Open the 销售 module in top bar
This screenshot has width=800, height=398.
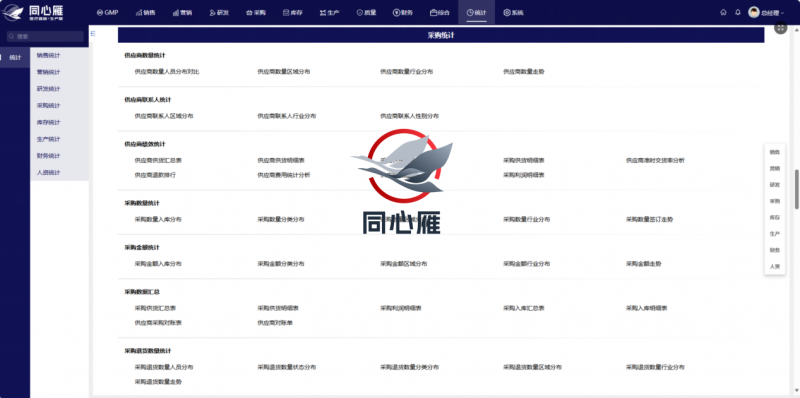coord(145,12)
